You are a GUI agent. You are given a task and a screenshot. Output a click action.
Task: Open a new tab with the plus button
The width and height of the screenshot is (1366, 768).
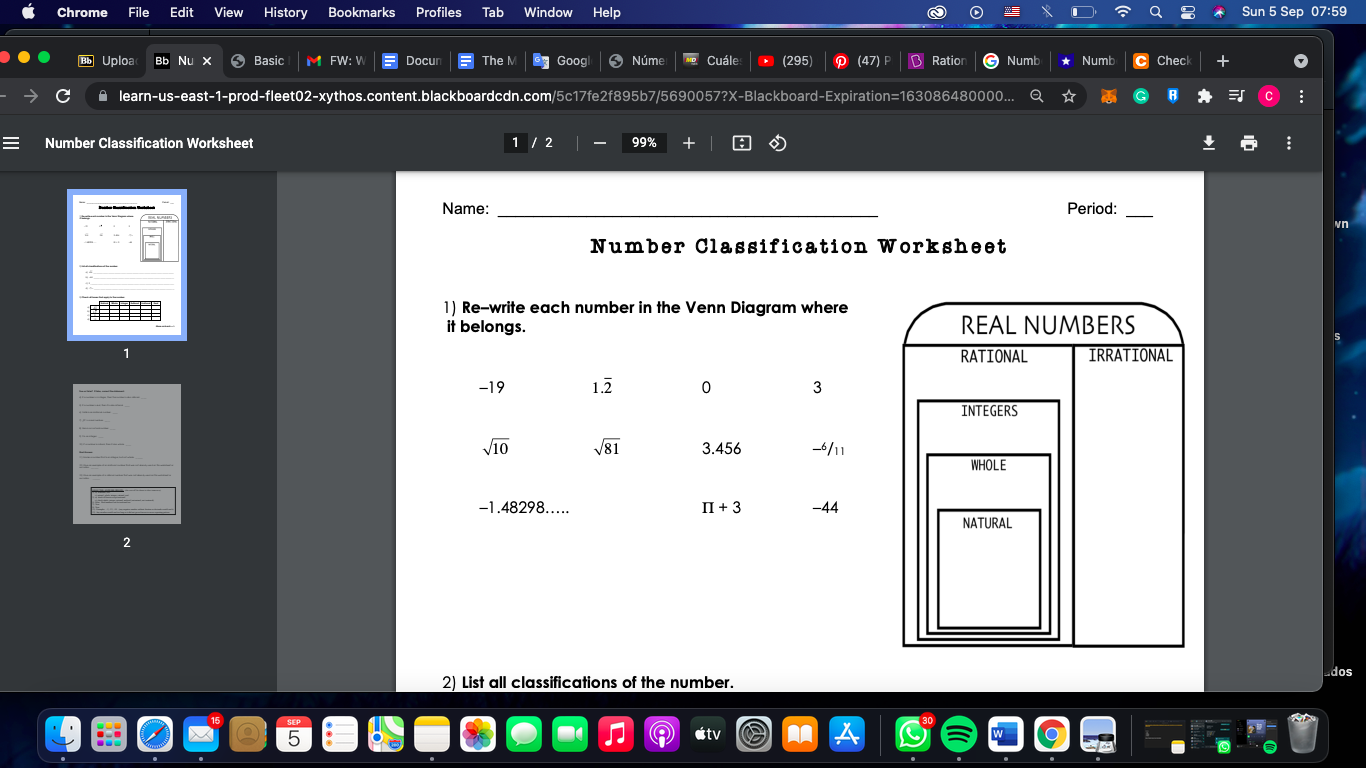click(x=1222, y=60)
